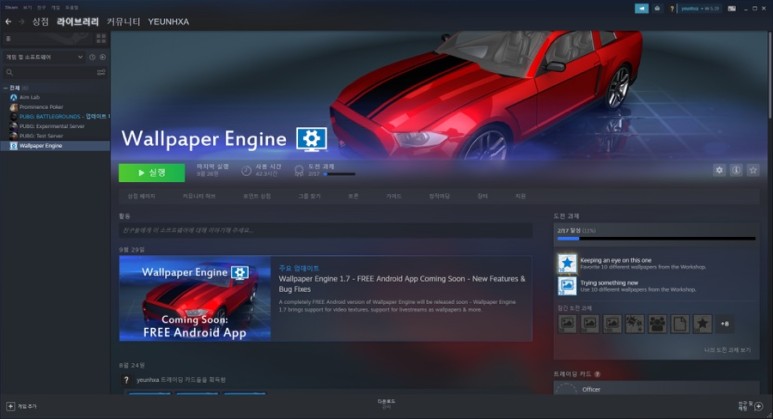This screenshot has width=773, height=419.
Task: Open the Steam menu in menu bar
Action: click(x=11, y=7)
